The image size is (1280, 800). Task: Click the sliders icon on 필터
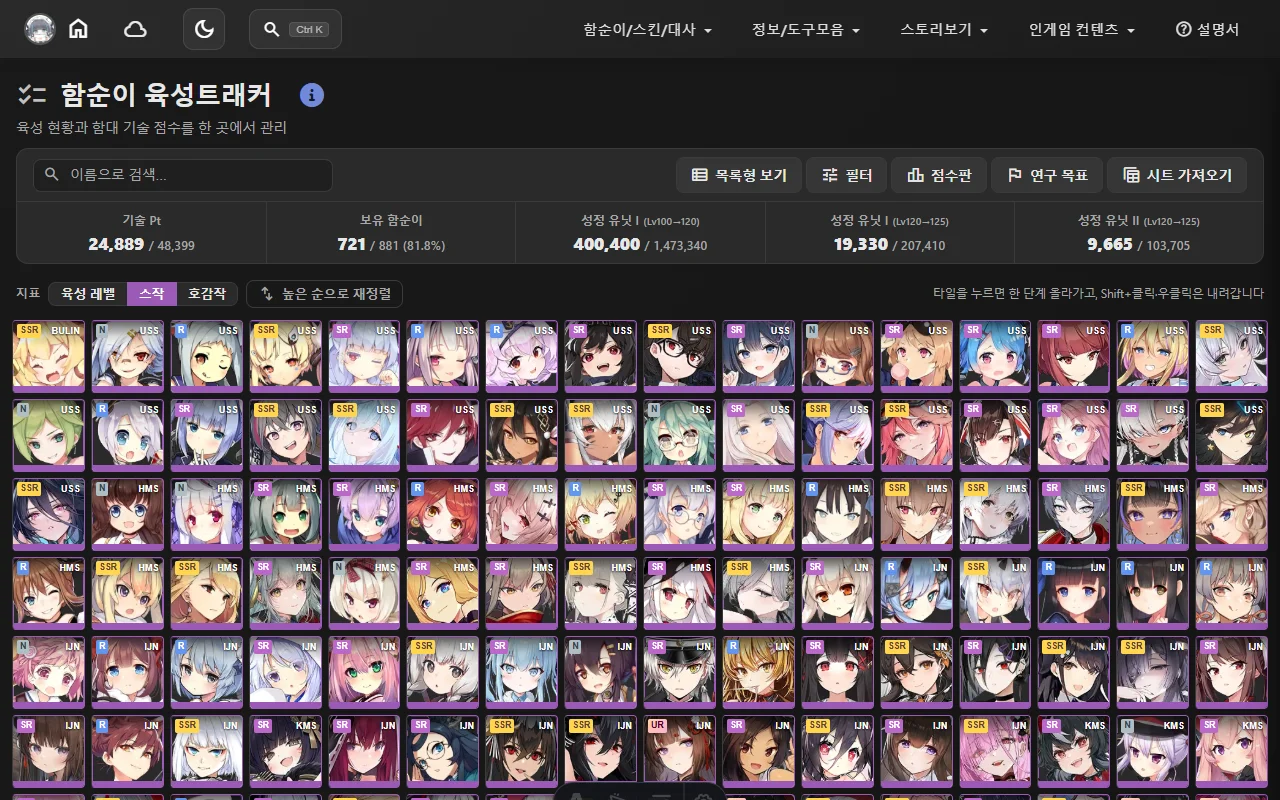(x=830, y=175)
